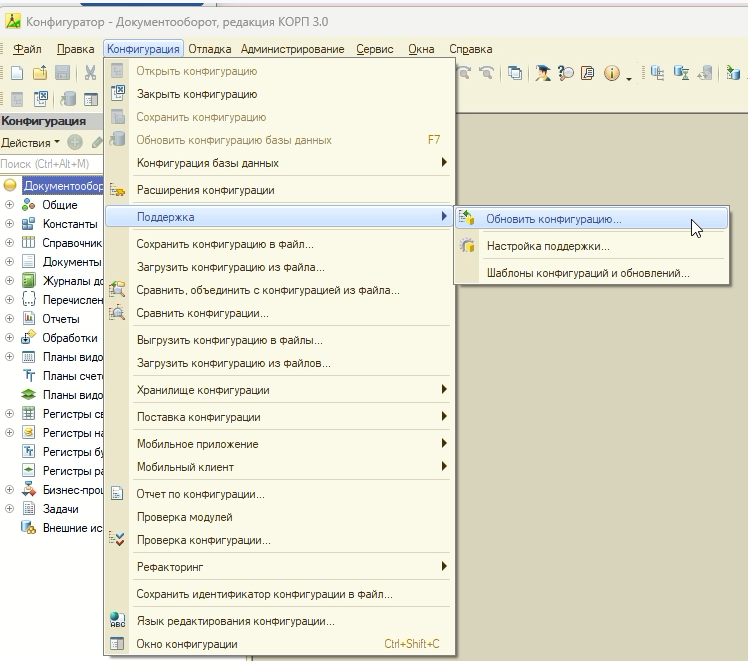Expand the Общие tree node
This screenshot has height=661, width=748.
point(9,205)
